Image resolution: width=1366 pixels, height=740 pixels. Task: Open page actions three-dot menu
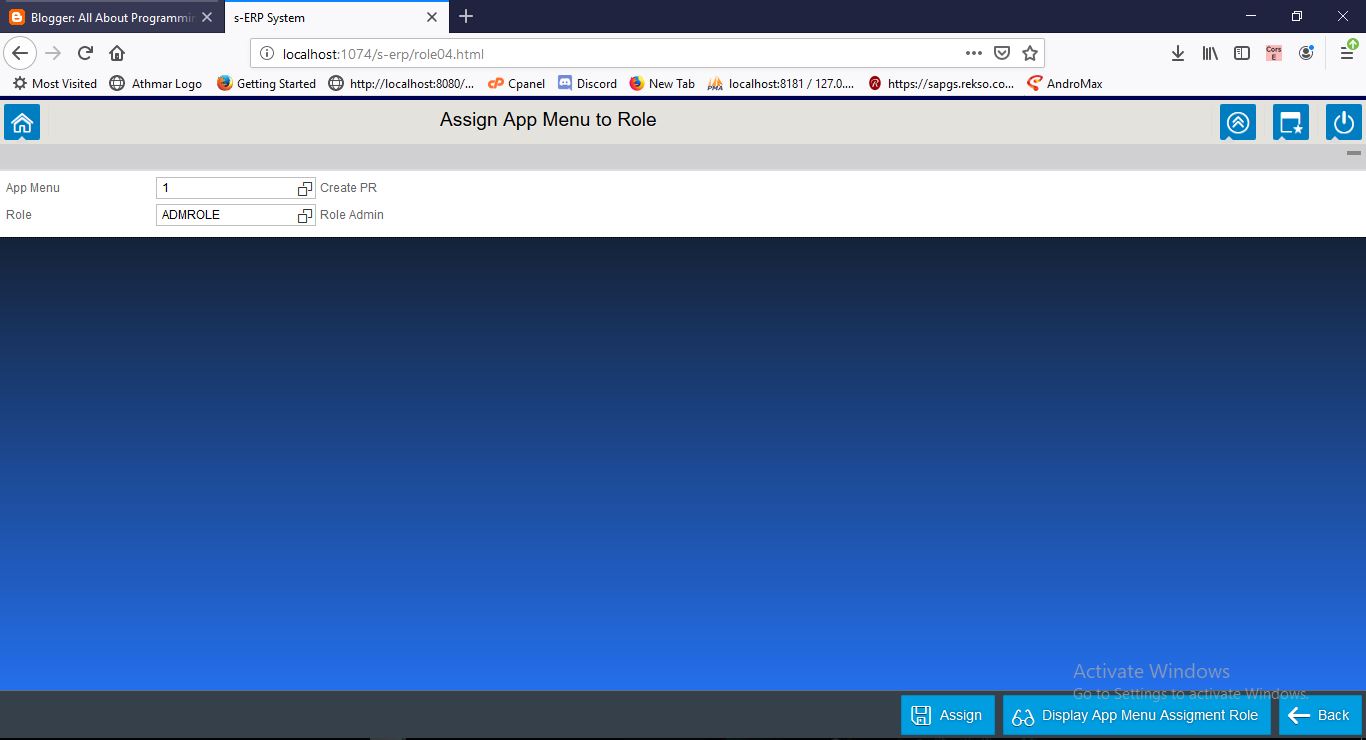[973, 53]
